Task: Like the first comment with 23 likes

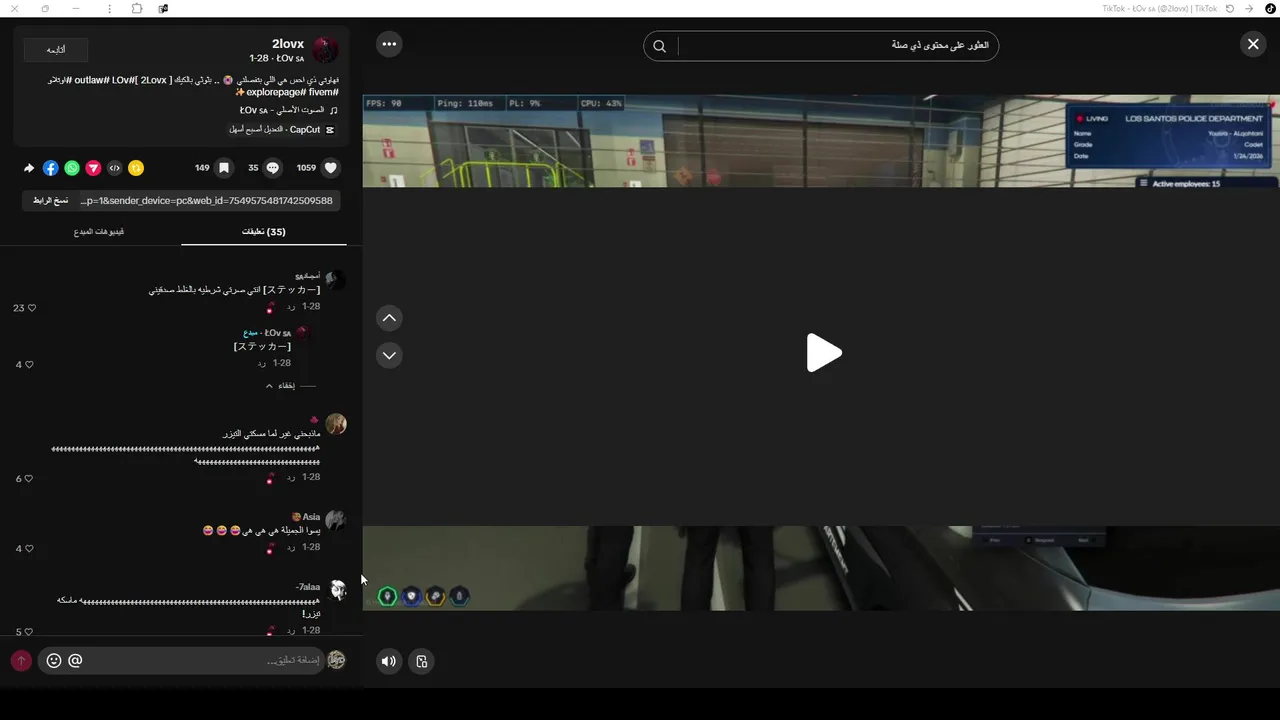Action: pyautogui.click(x=31, y=308)
